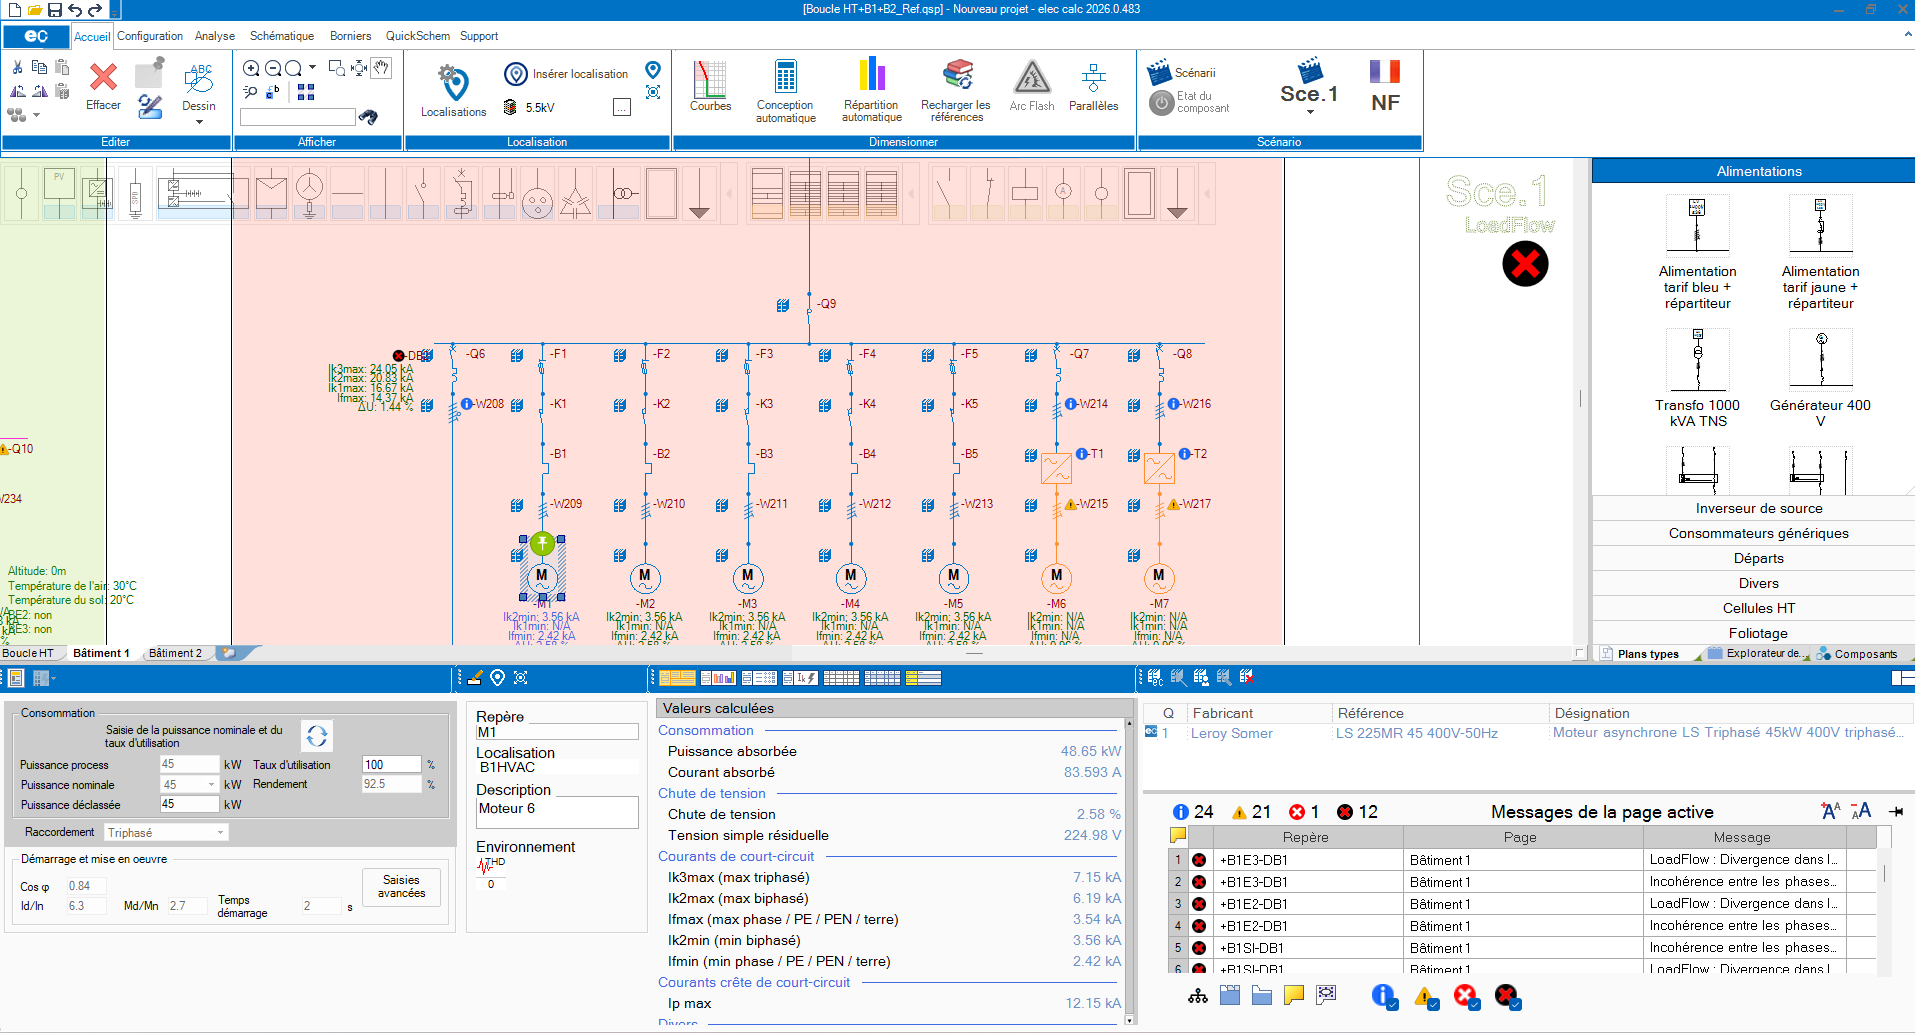
Task: Open the Départs section
Action: 1758,558
